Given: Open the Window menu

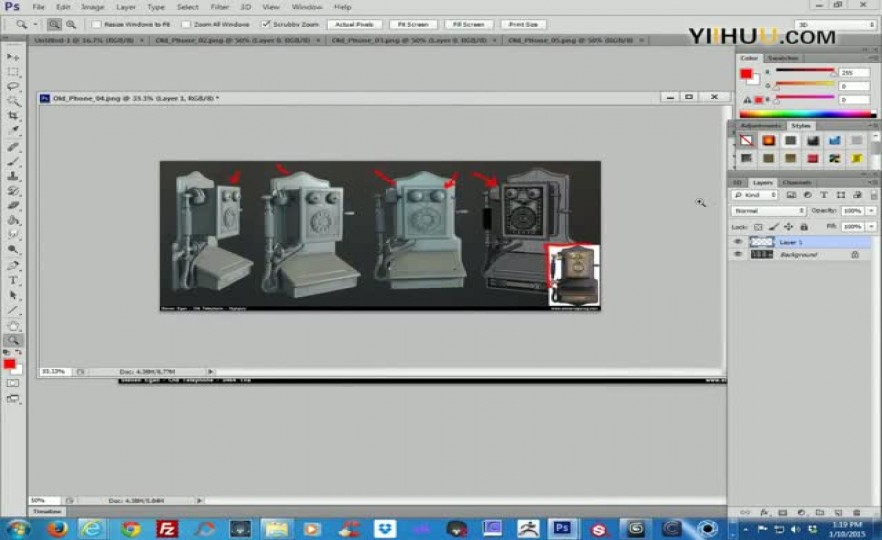Looking at the screenshot, I should point(307,7).
